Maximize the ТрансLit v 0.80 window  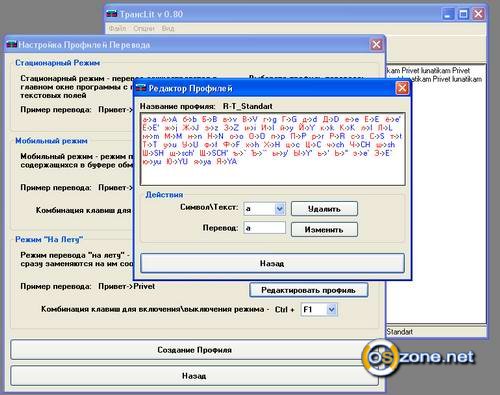point(463,14)
